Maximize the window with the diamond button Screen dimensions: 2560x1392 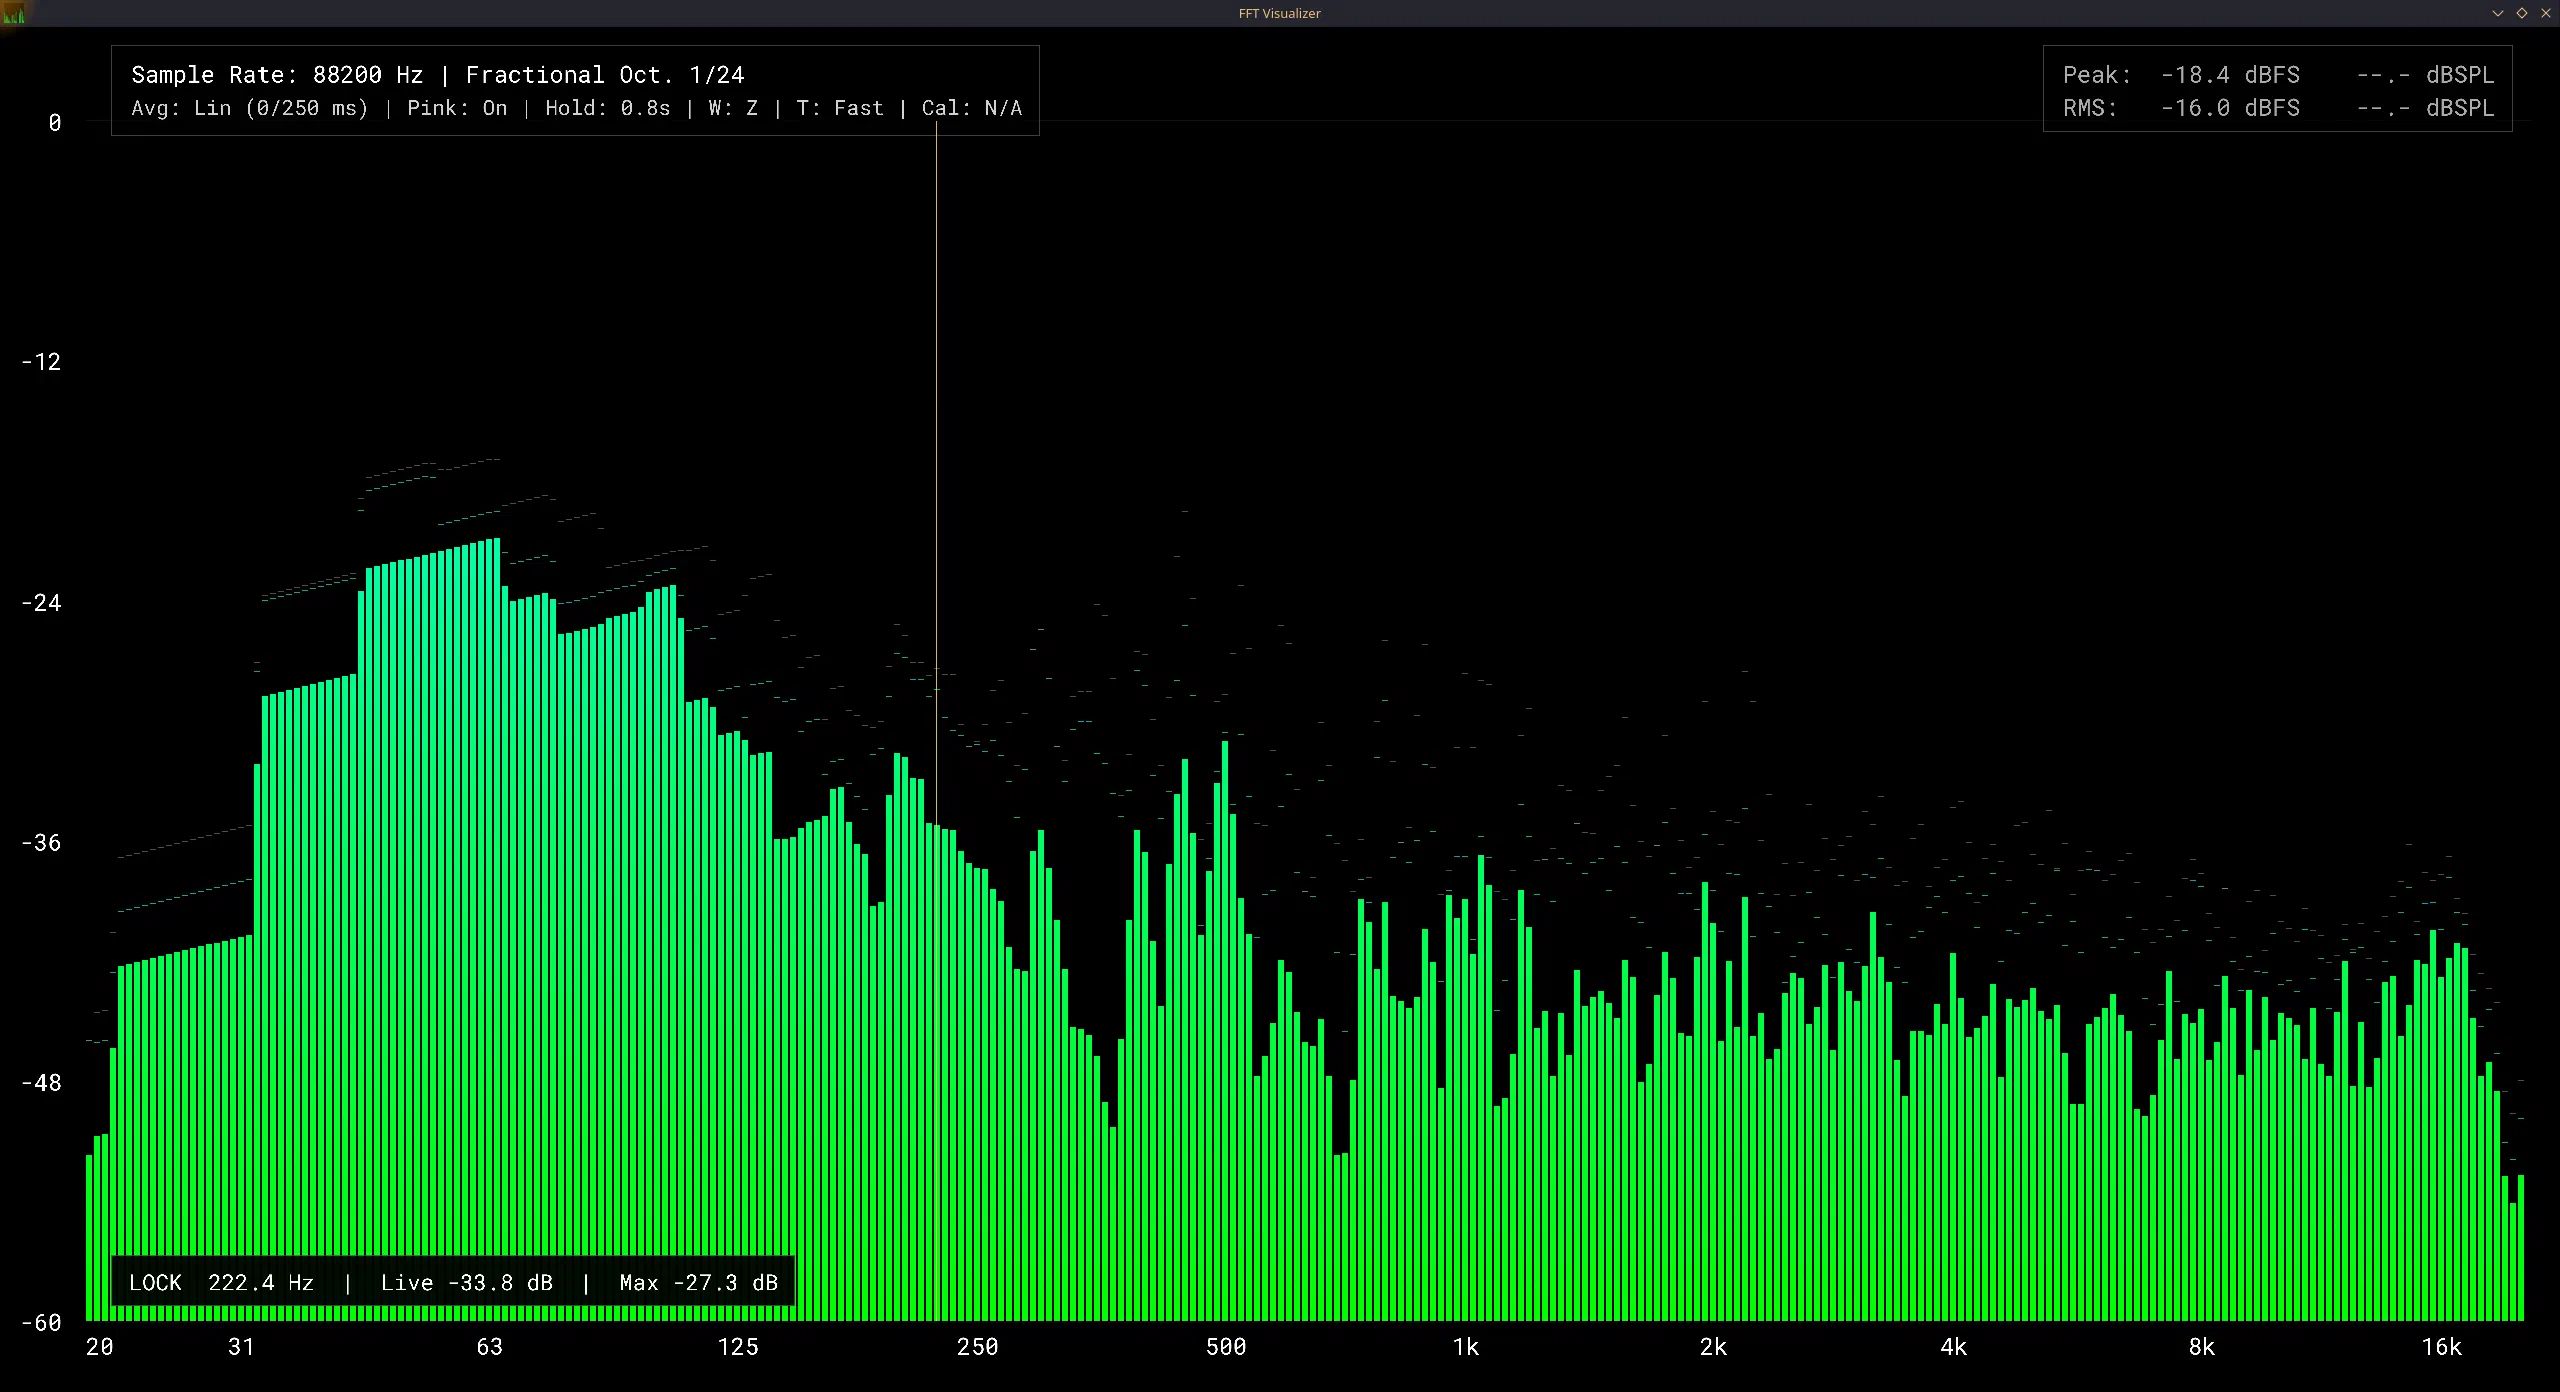click(x=2521, y=13)
